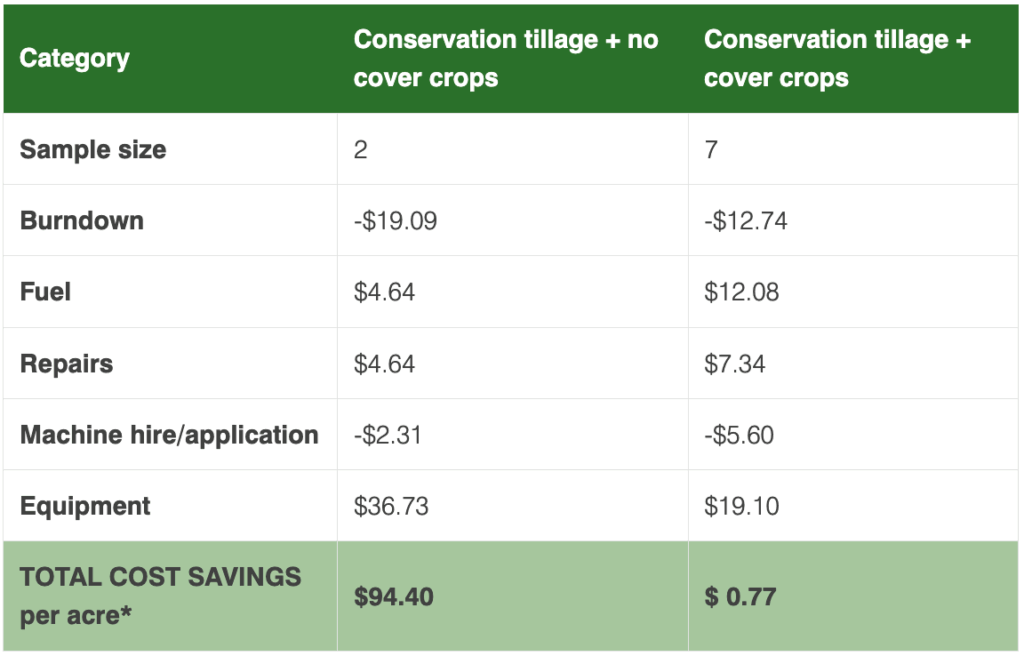The image size is (1024, 656).
Task: Click the Equipment row label
Action: (85, 506)
